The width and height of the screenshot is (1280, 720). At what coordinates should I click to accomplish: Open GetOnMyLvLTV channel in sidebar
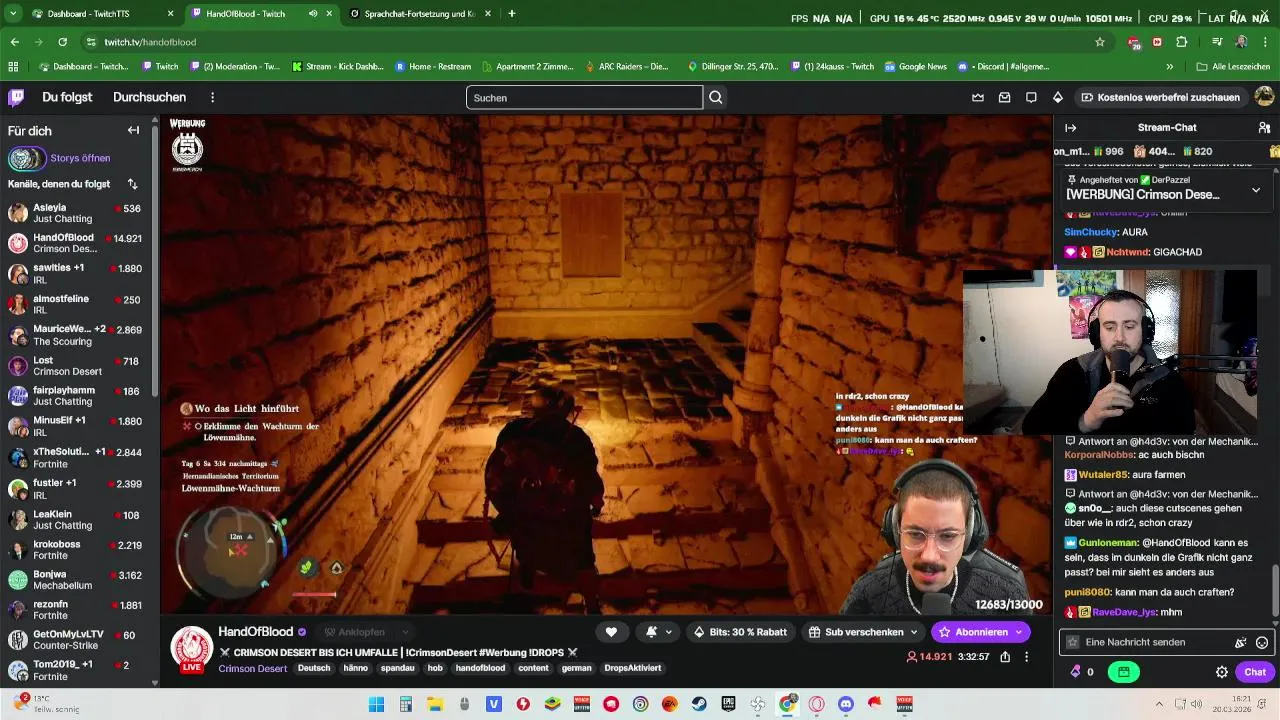[x=75, y=640]
